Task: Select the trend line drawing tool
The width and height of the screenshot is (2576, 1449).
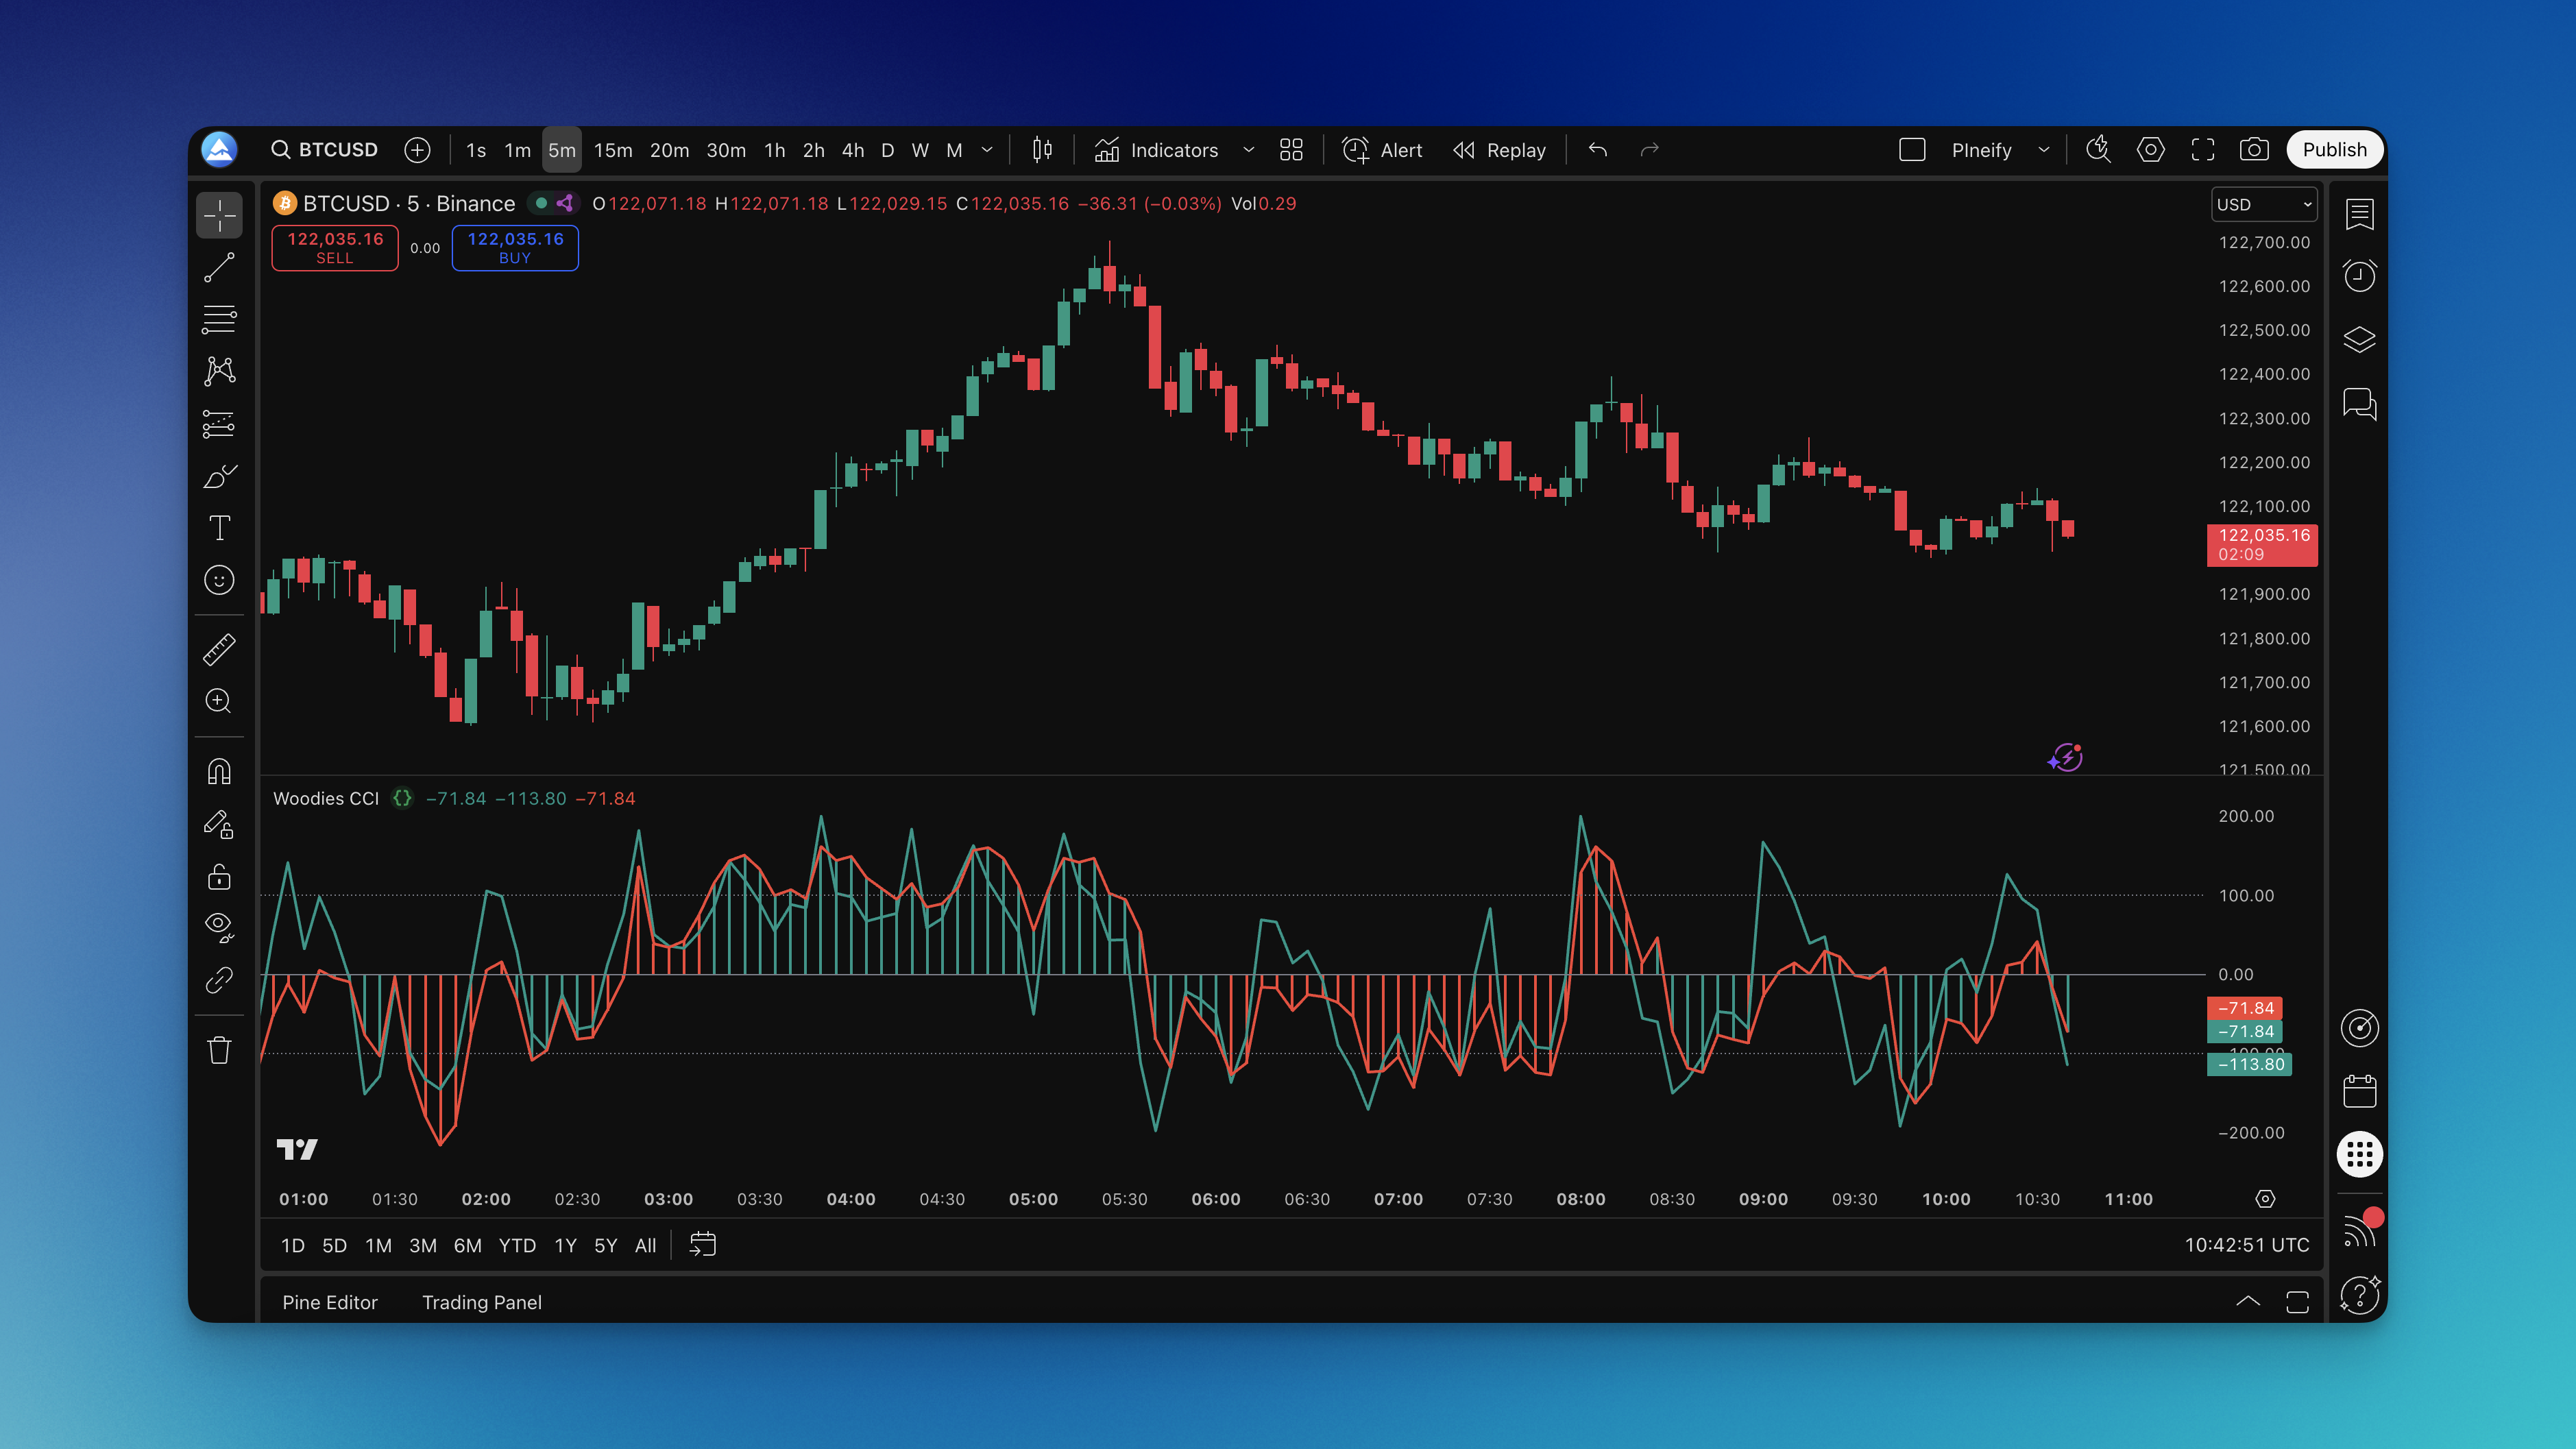Action: pyautogui.click(x=219, y=267)
